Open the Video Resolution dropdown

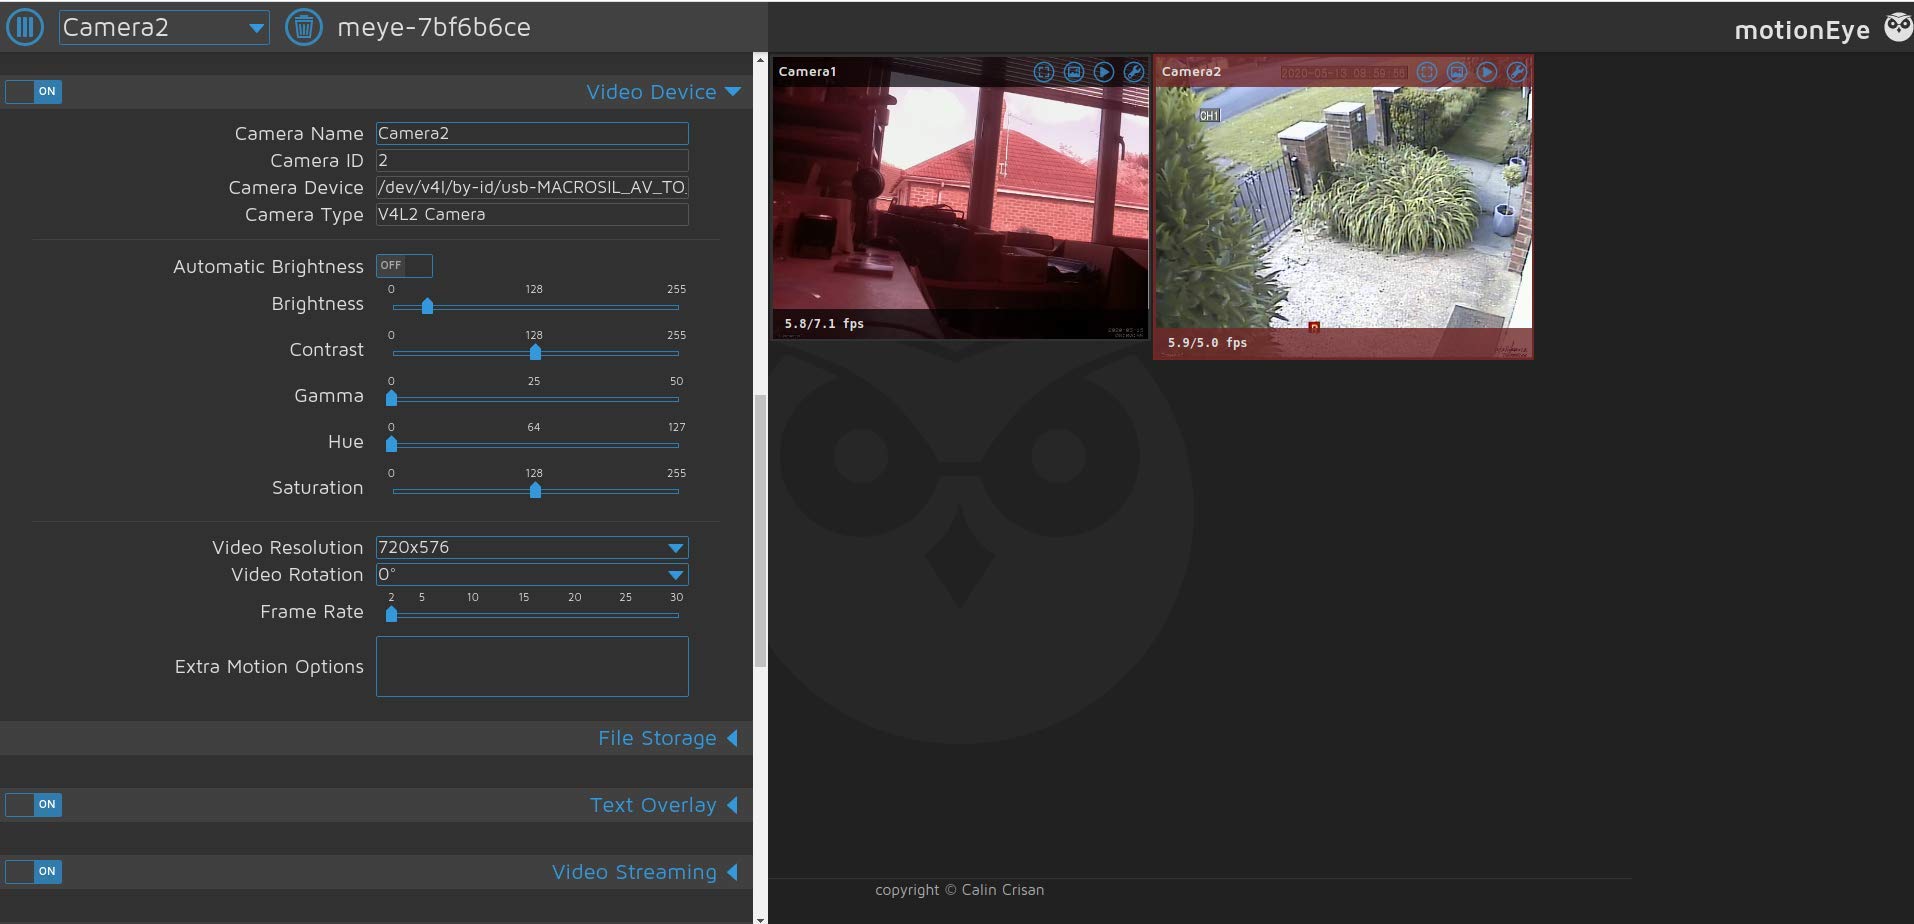pyautogui.click(x=532, y=547)
